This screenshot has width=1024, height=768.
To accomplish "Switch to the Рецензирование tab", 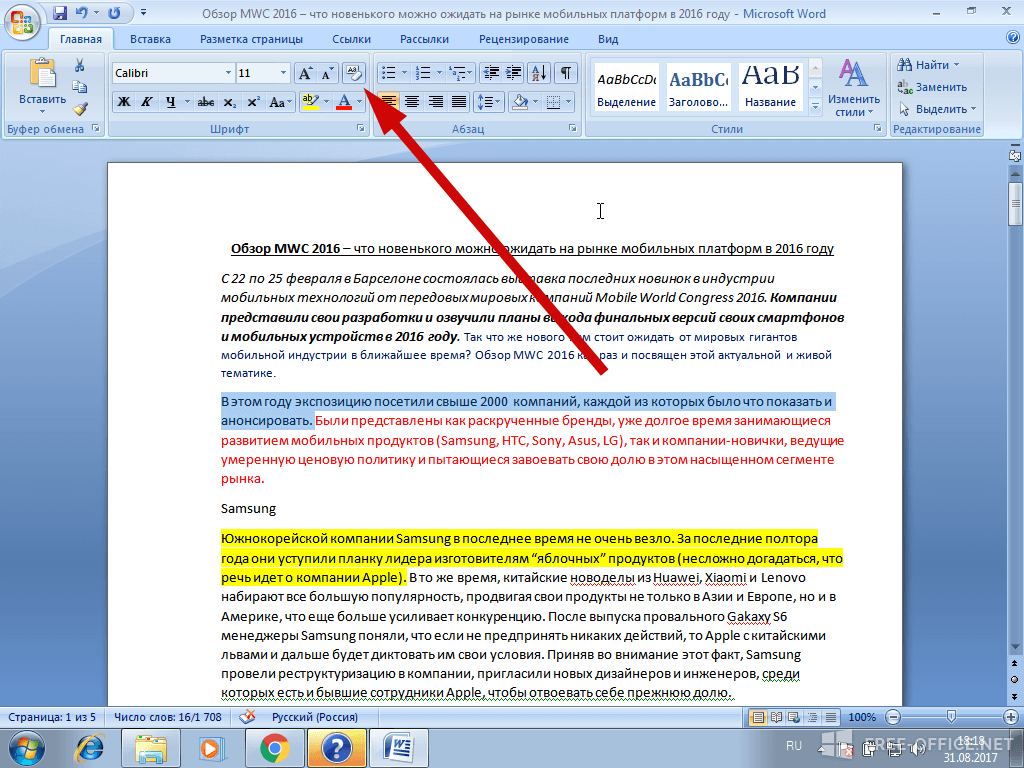I will coord(524,39).
